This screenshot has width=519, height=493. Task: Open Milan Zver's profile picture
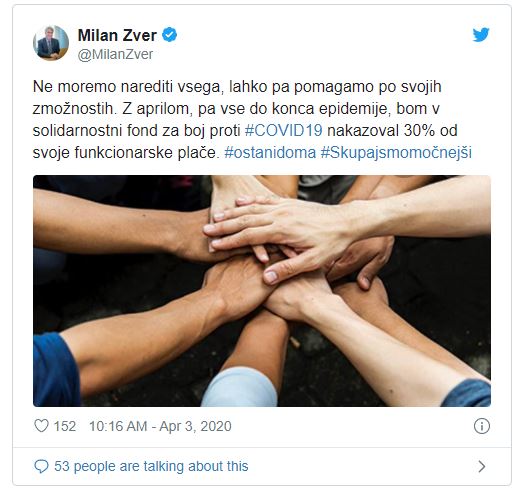[51, 43]
